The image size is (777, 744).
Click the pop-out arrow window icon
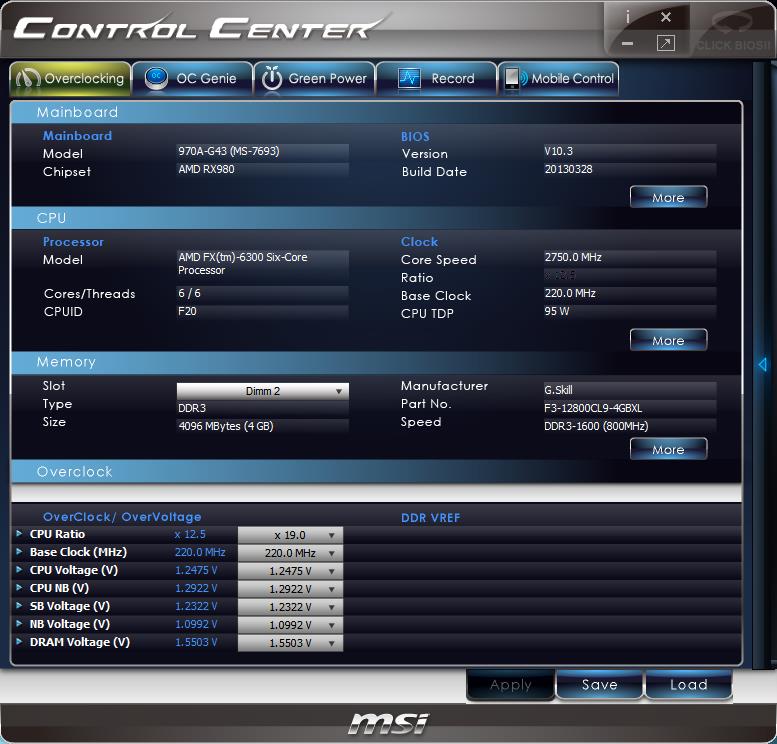[x=666, y=44]
